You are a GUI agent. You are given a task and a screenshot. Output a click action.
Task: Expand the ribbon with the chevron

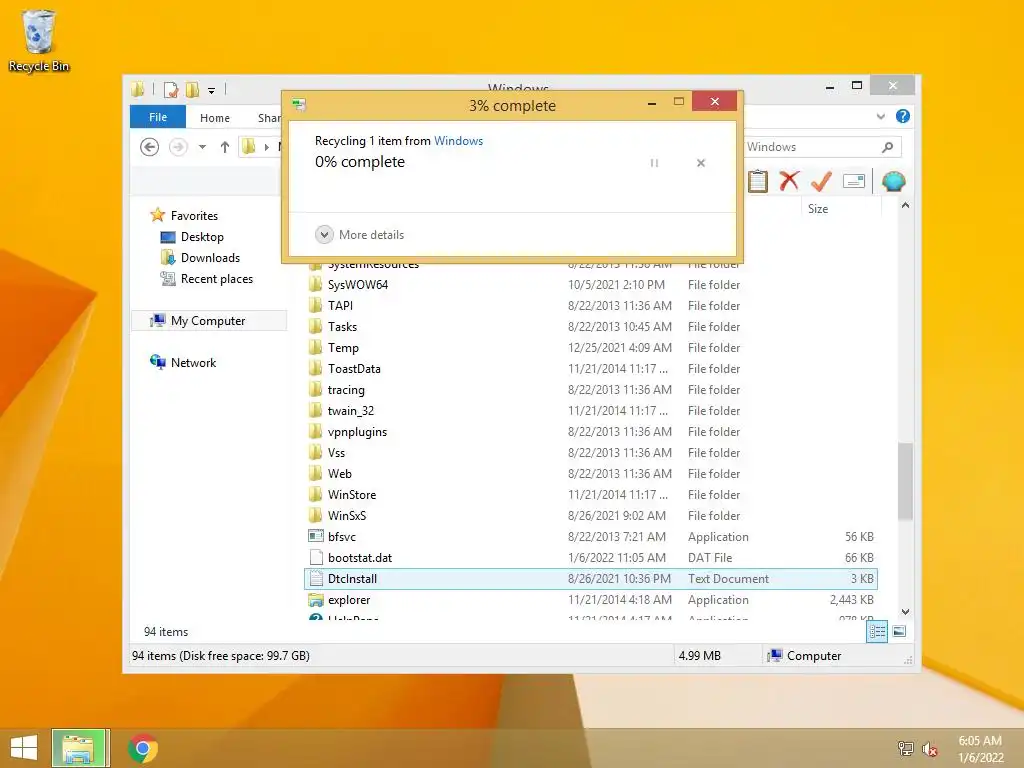[880, 116]
